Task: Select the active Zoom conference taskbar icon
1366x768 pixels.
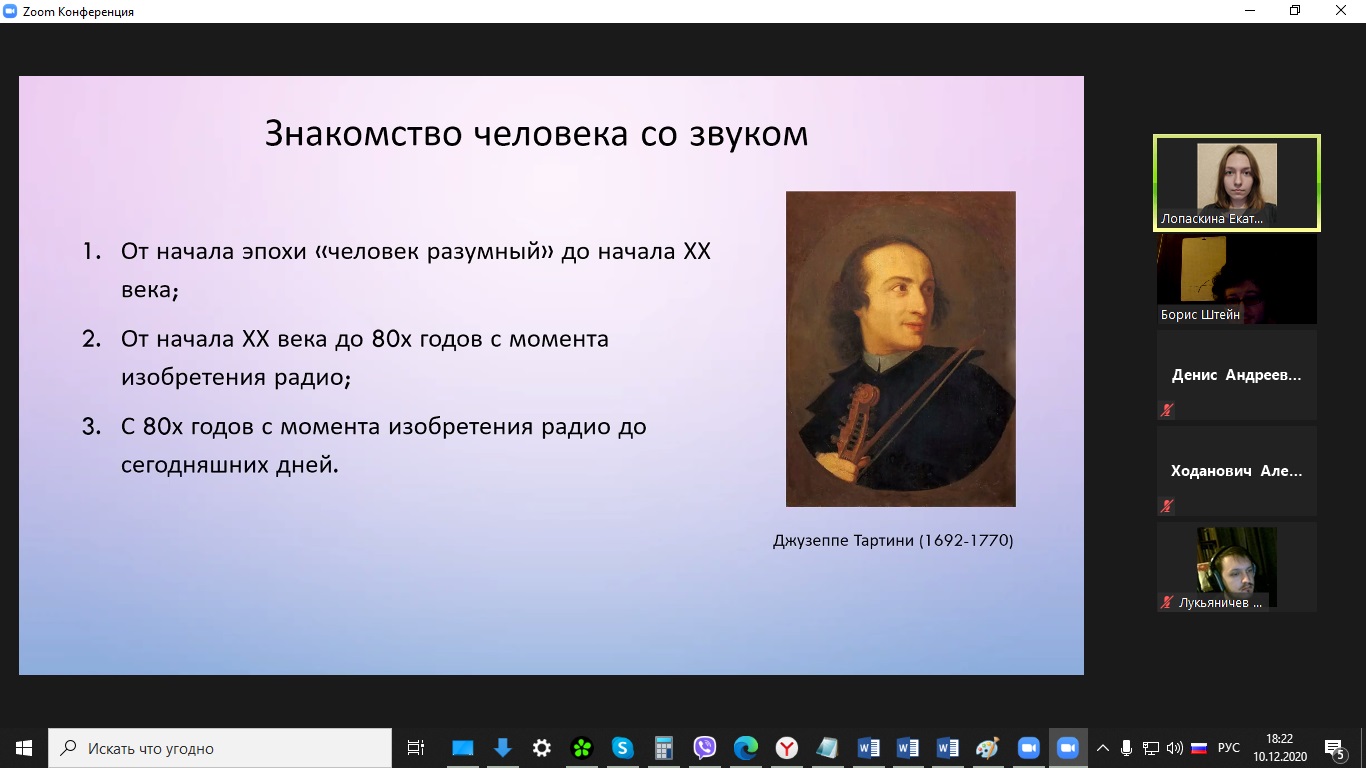Action: (1068, 748)
